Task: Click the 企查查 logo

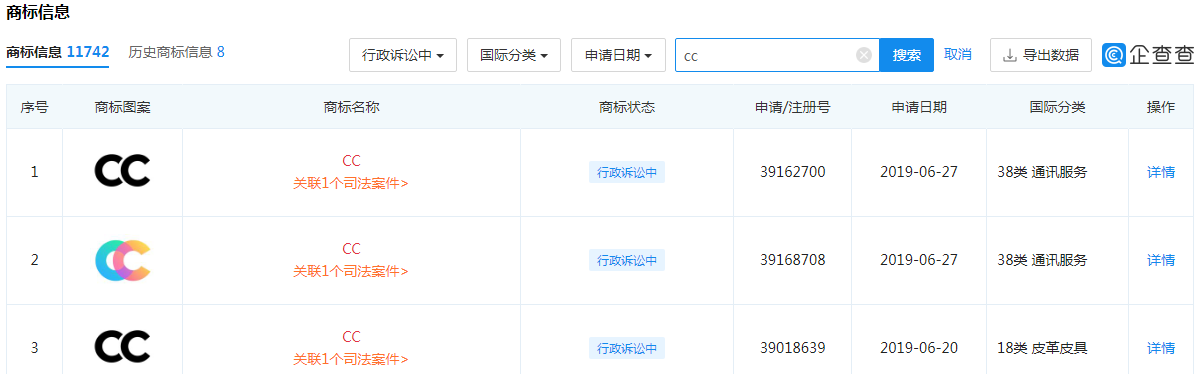Action: tap(1149, 55)
